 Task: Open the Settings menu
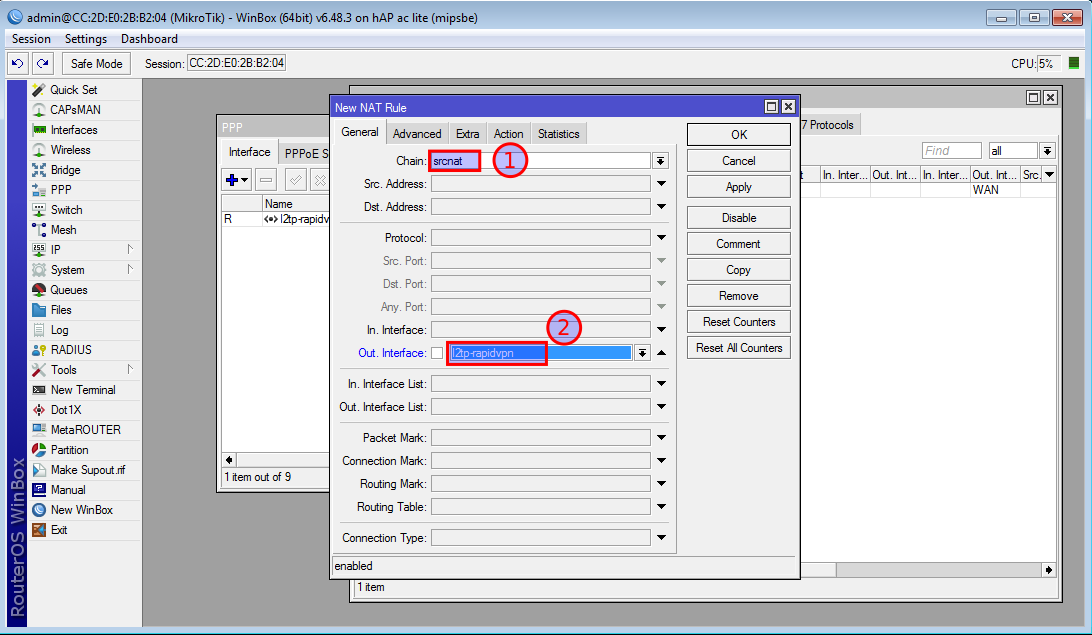tap(86, 39)
